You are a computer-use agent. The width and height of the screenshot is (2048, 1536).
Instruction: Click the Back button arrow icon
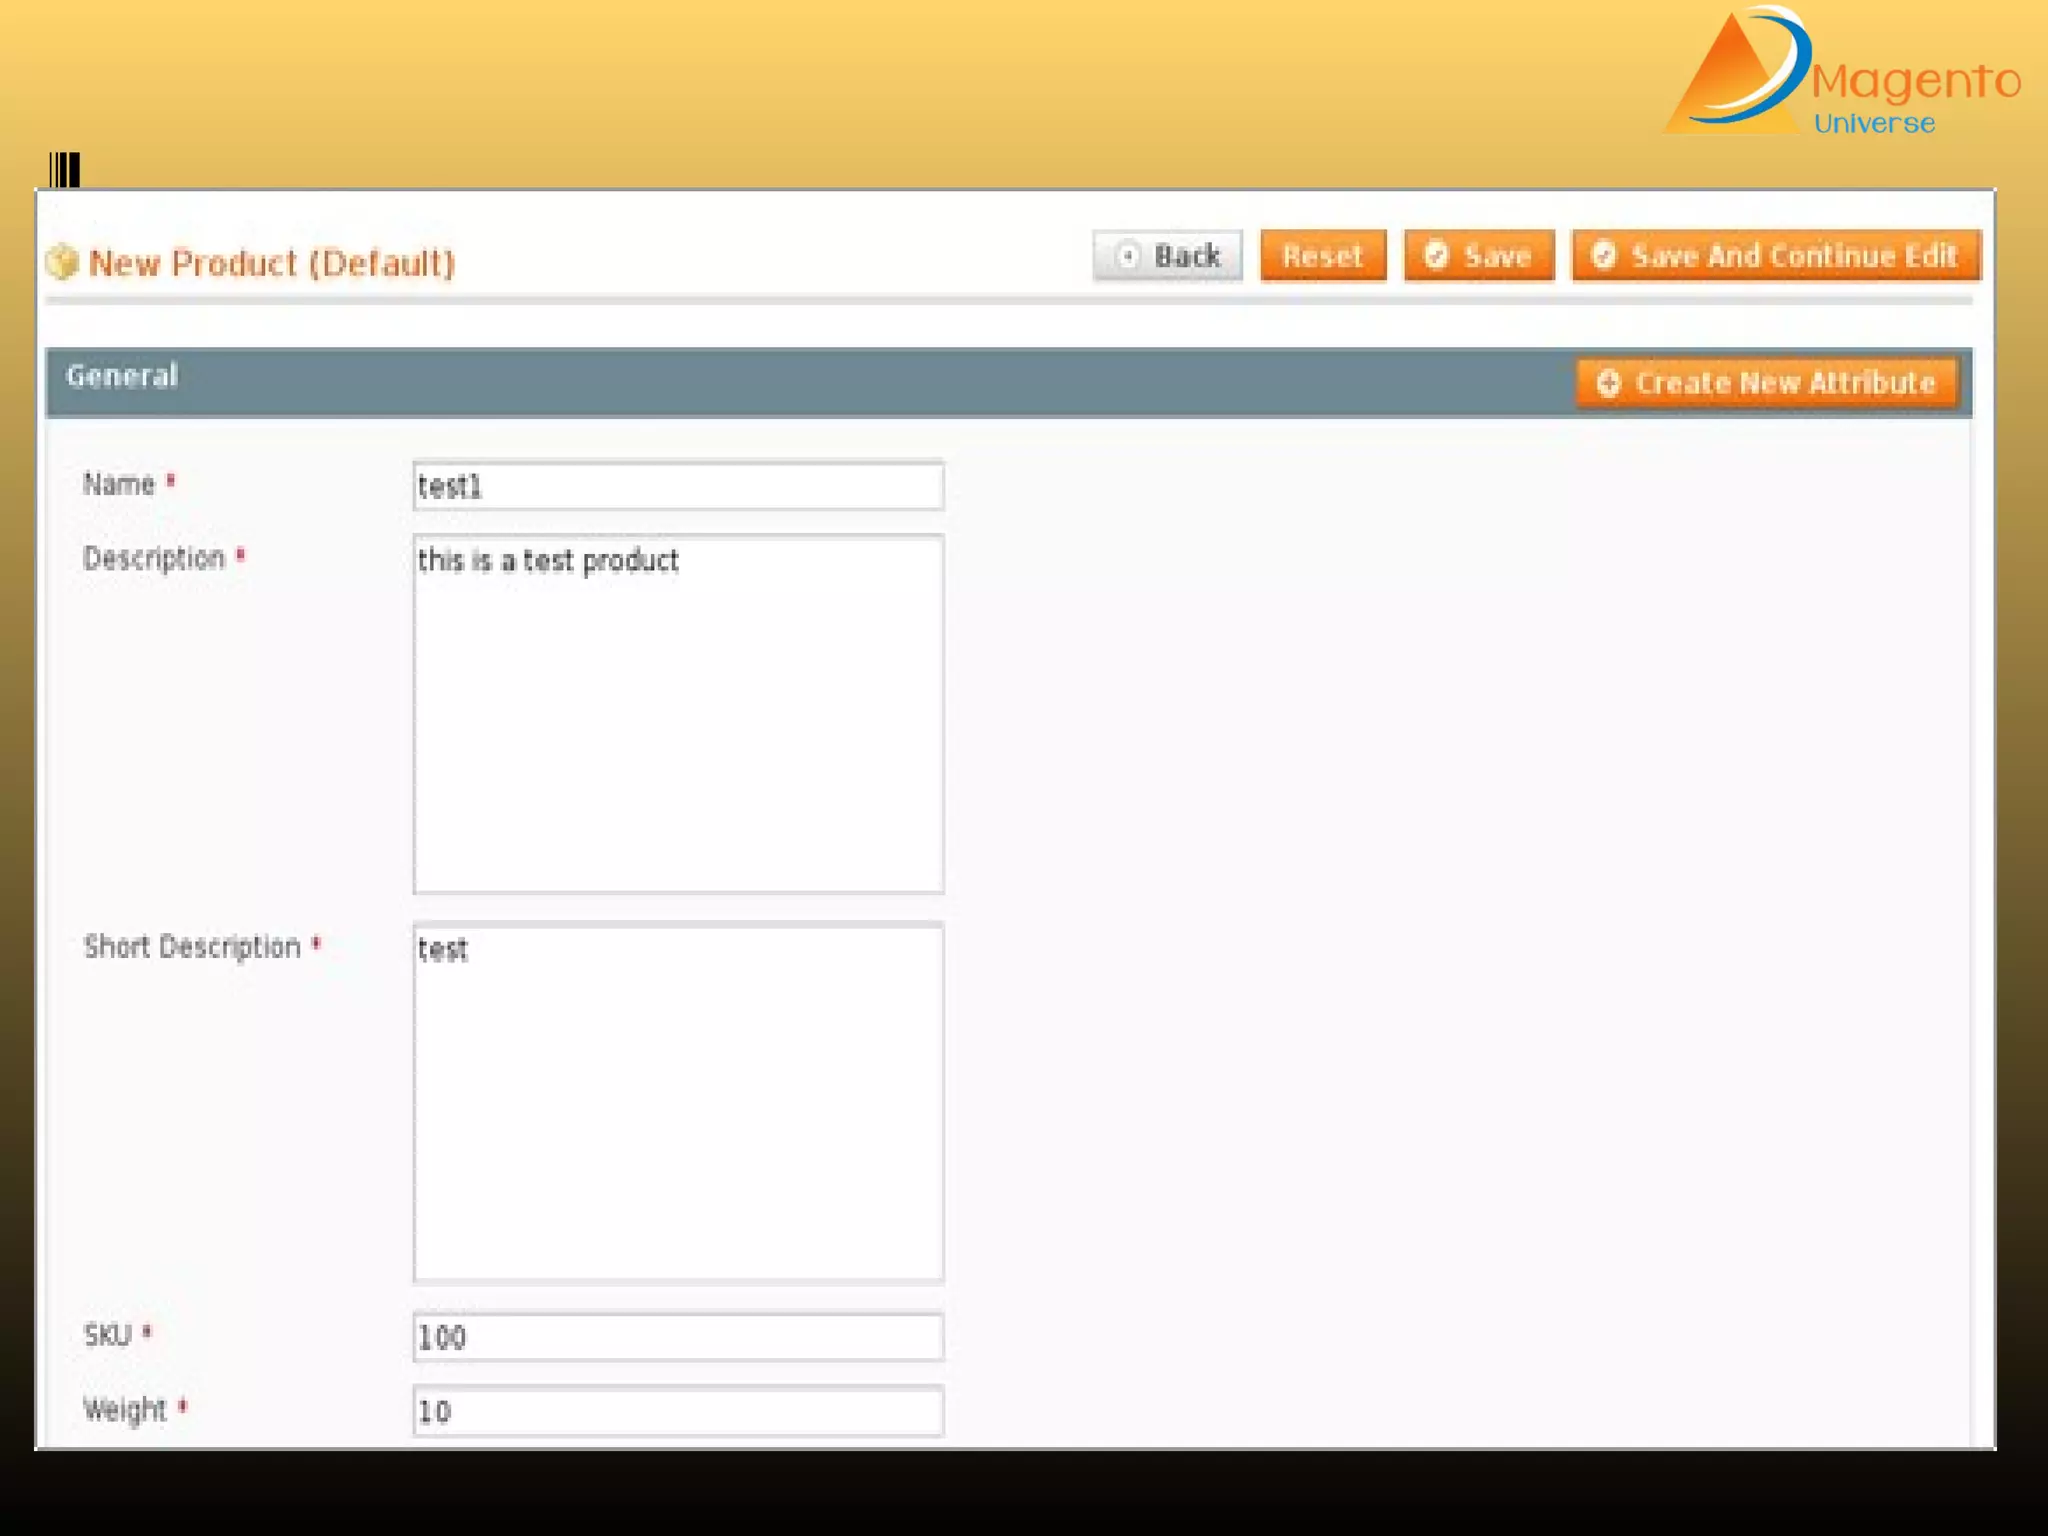[1127, 256]
